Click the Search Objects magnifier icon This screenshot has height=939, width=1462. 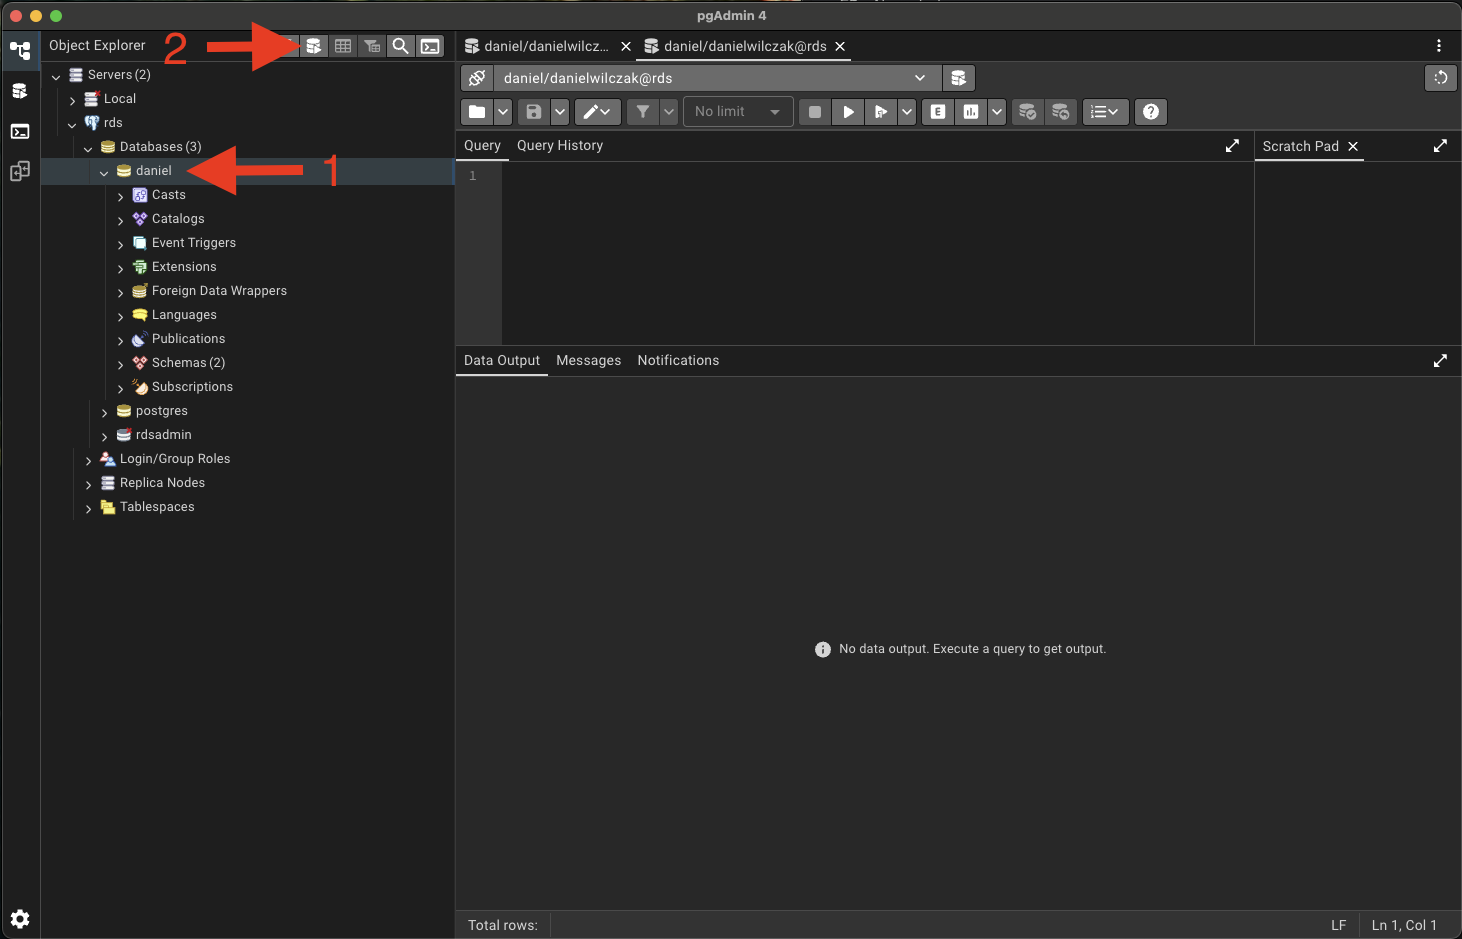pos(401,46)
